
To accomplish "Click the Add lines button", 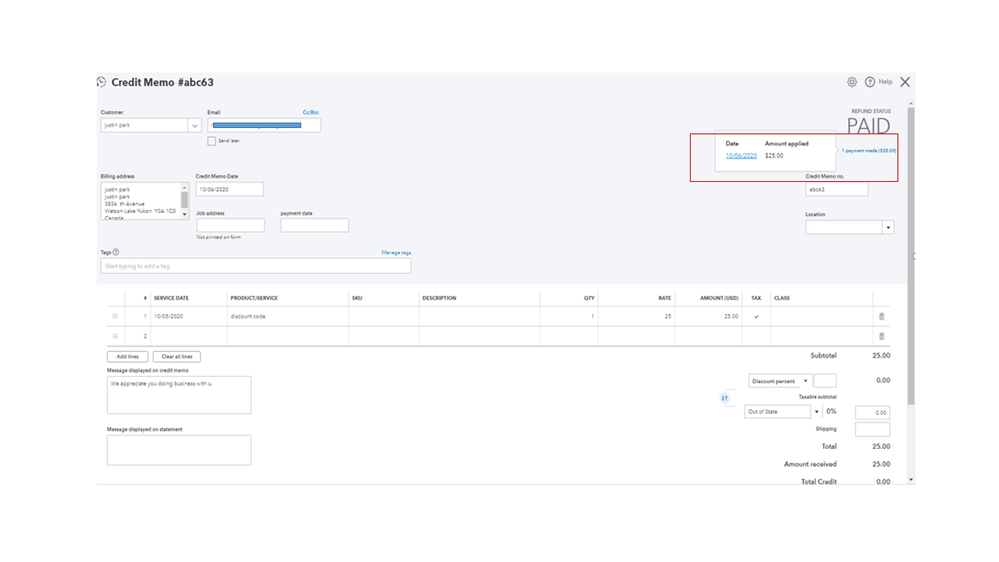I will click(x=128, y=356).
